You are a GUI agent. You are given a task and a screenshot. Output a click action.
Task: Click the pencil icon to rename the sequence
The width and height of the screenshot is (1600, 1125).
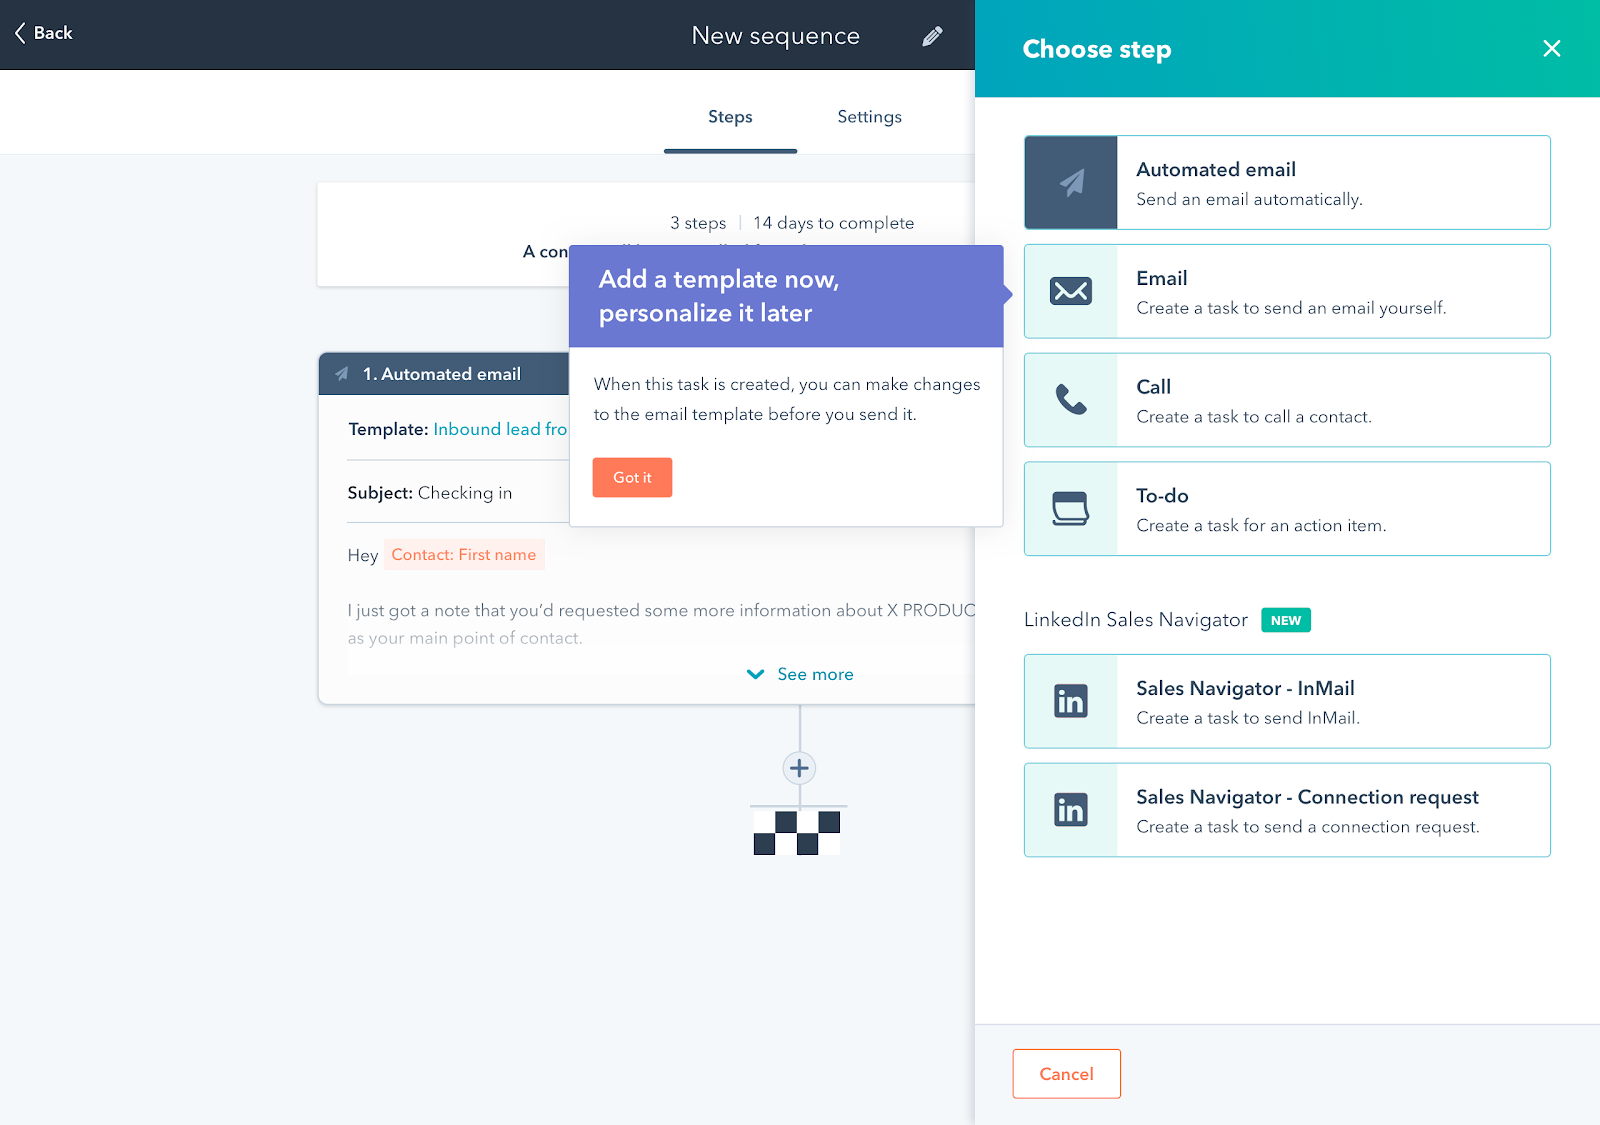click(932, 35)
